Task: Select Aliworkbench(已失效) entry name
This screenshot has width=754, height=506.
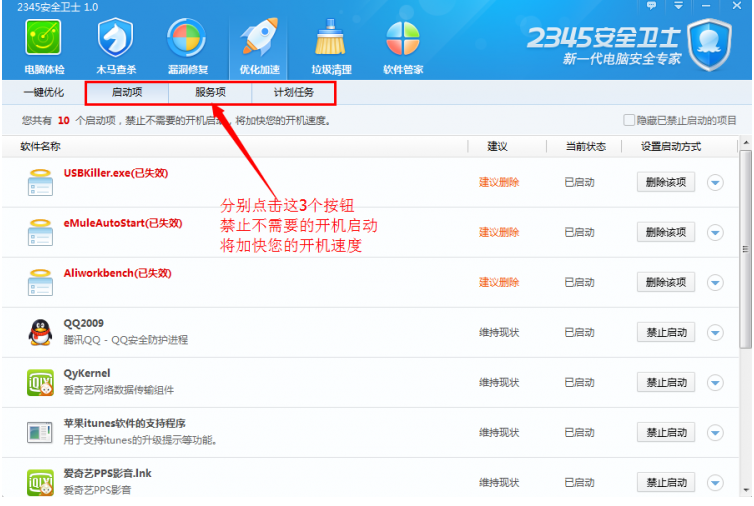Action: tap(117, 273)
